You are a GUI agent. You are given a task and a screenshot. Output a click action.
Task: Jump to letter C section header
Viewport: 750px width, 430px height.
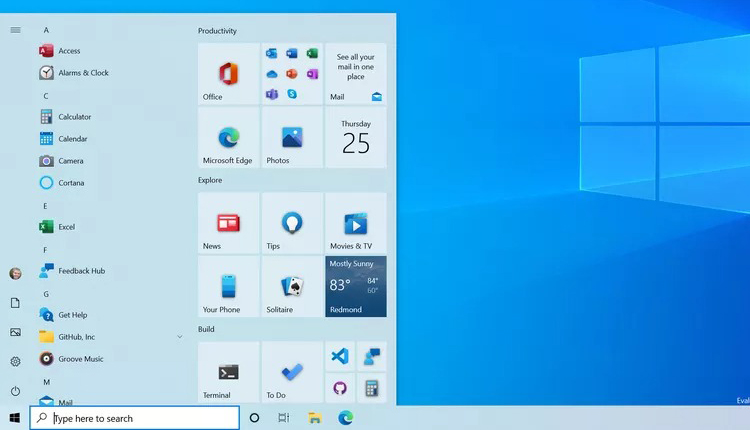(46, 96)
